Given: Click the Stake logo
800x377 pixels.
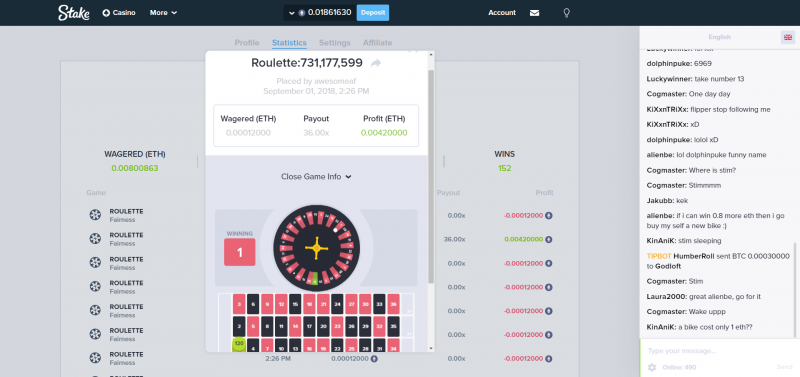Looking at the screenshot, I should [x=73, y=13].
